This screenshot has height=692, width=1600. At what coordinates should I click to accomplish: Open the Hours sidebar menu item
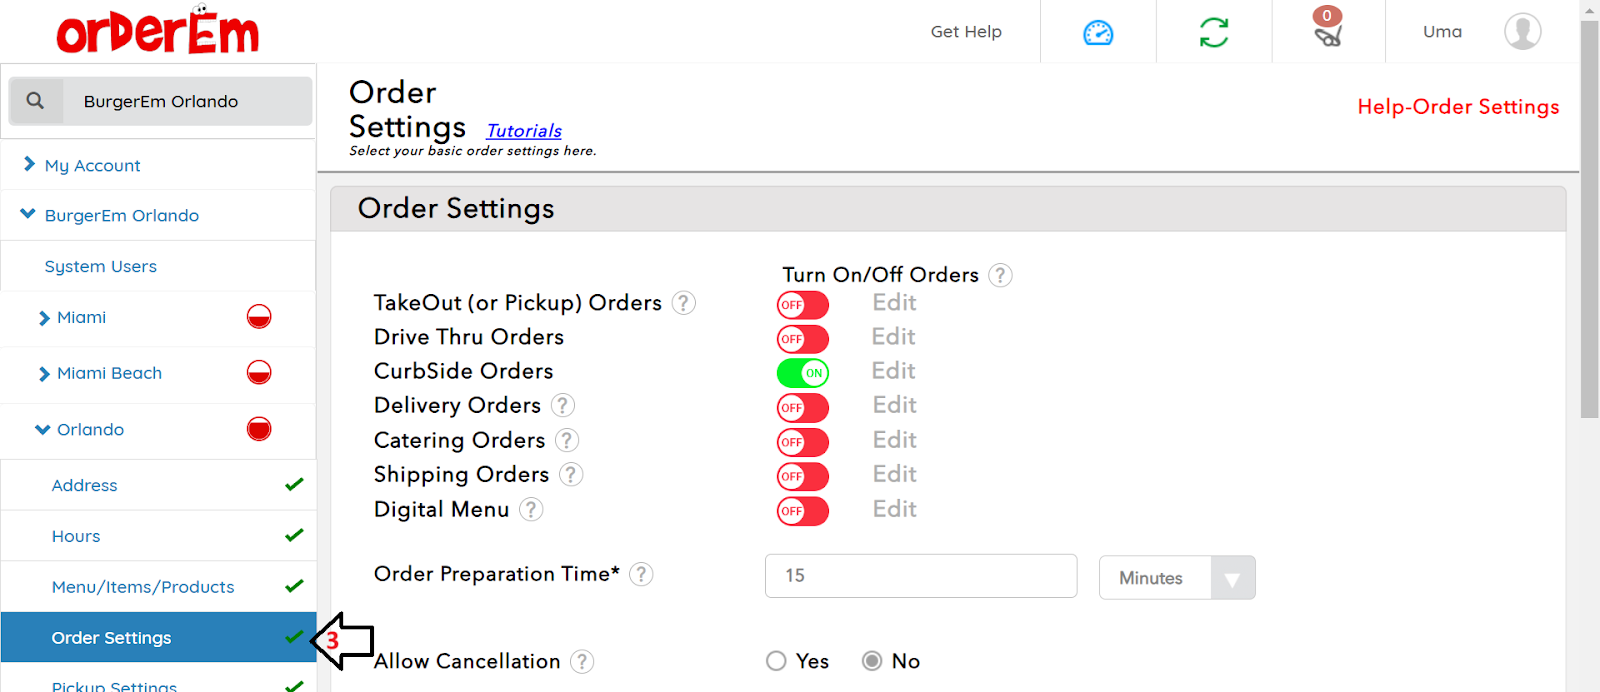pyautogui.click(x=76, y=536)
